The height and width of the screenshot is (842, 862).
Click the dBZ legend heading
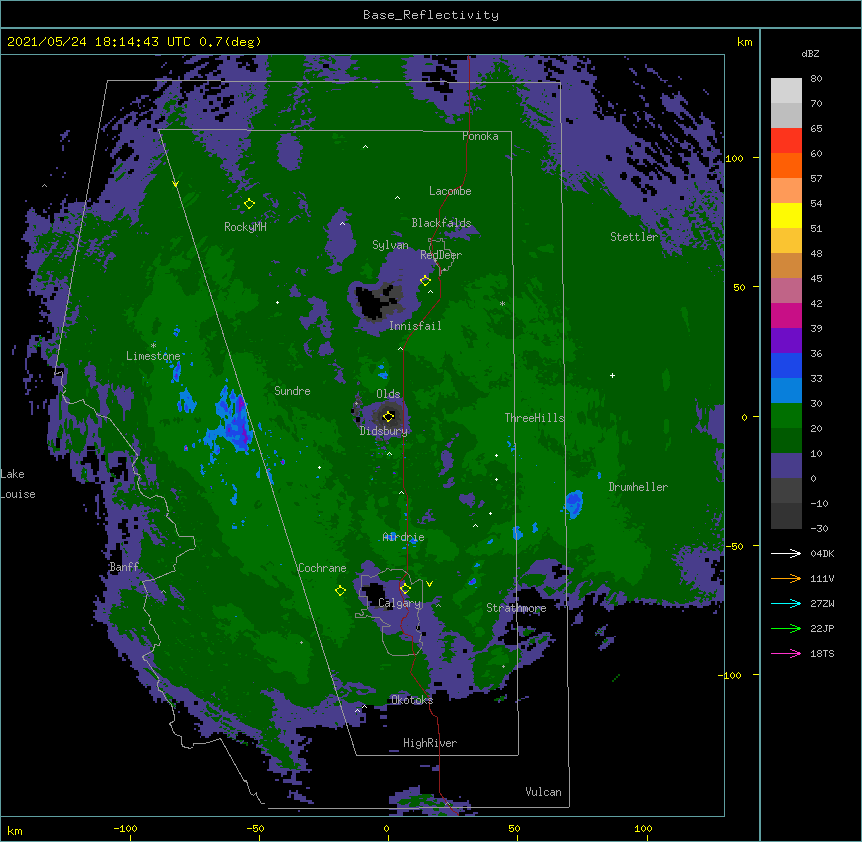(x=810, y=54)
